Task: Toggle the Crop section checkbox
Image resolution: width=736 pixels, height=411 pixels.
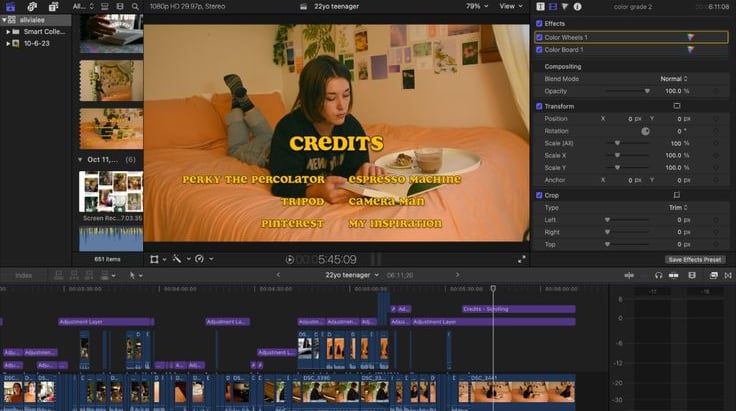Action: [539, 195]
